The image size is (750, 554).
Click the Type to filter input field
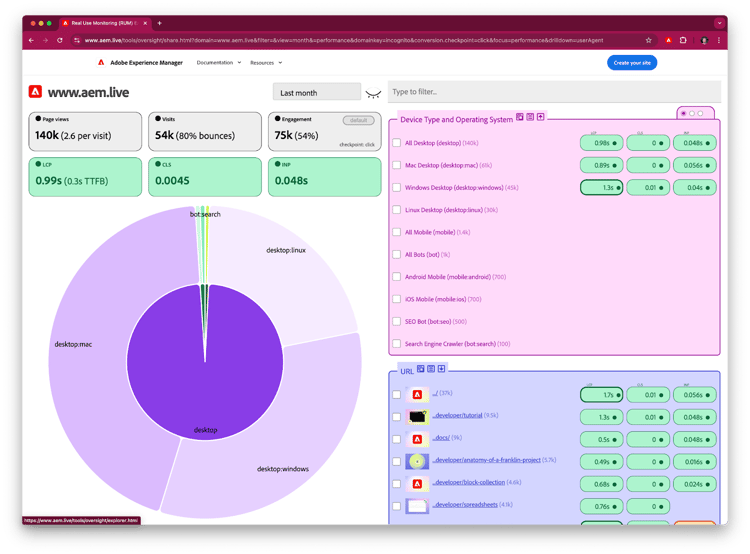click(x=554, y=92)
